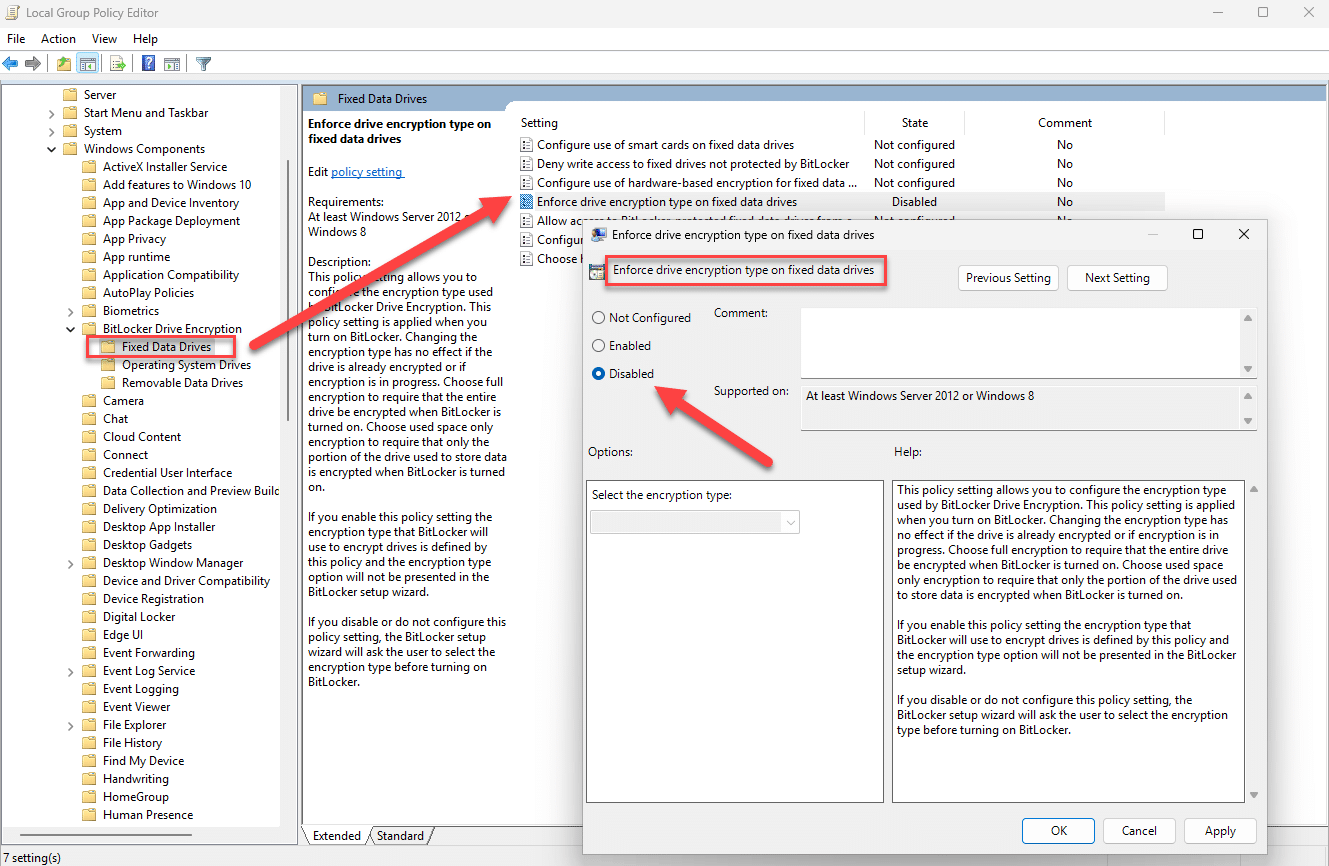Click the Forward navigation arrow

click(x=33, y=63)
